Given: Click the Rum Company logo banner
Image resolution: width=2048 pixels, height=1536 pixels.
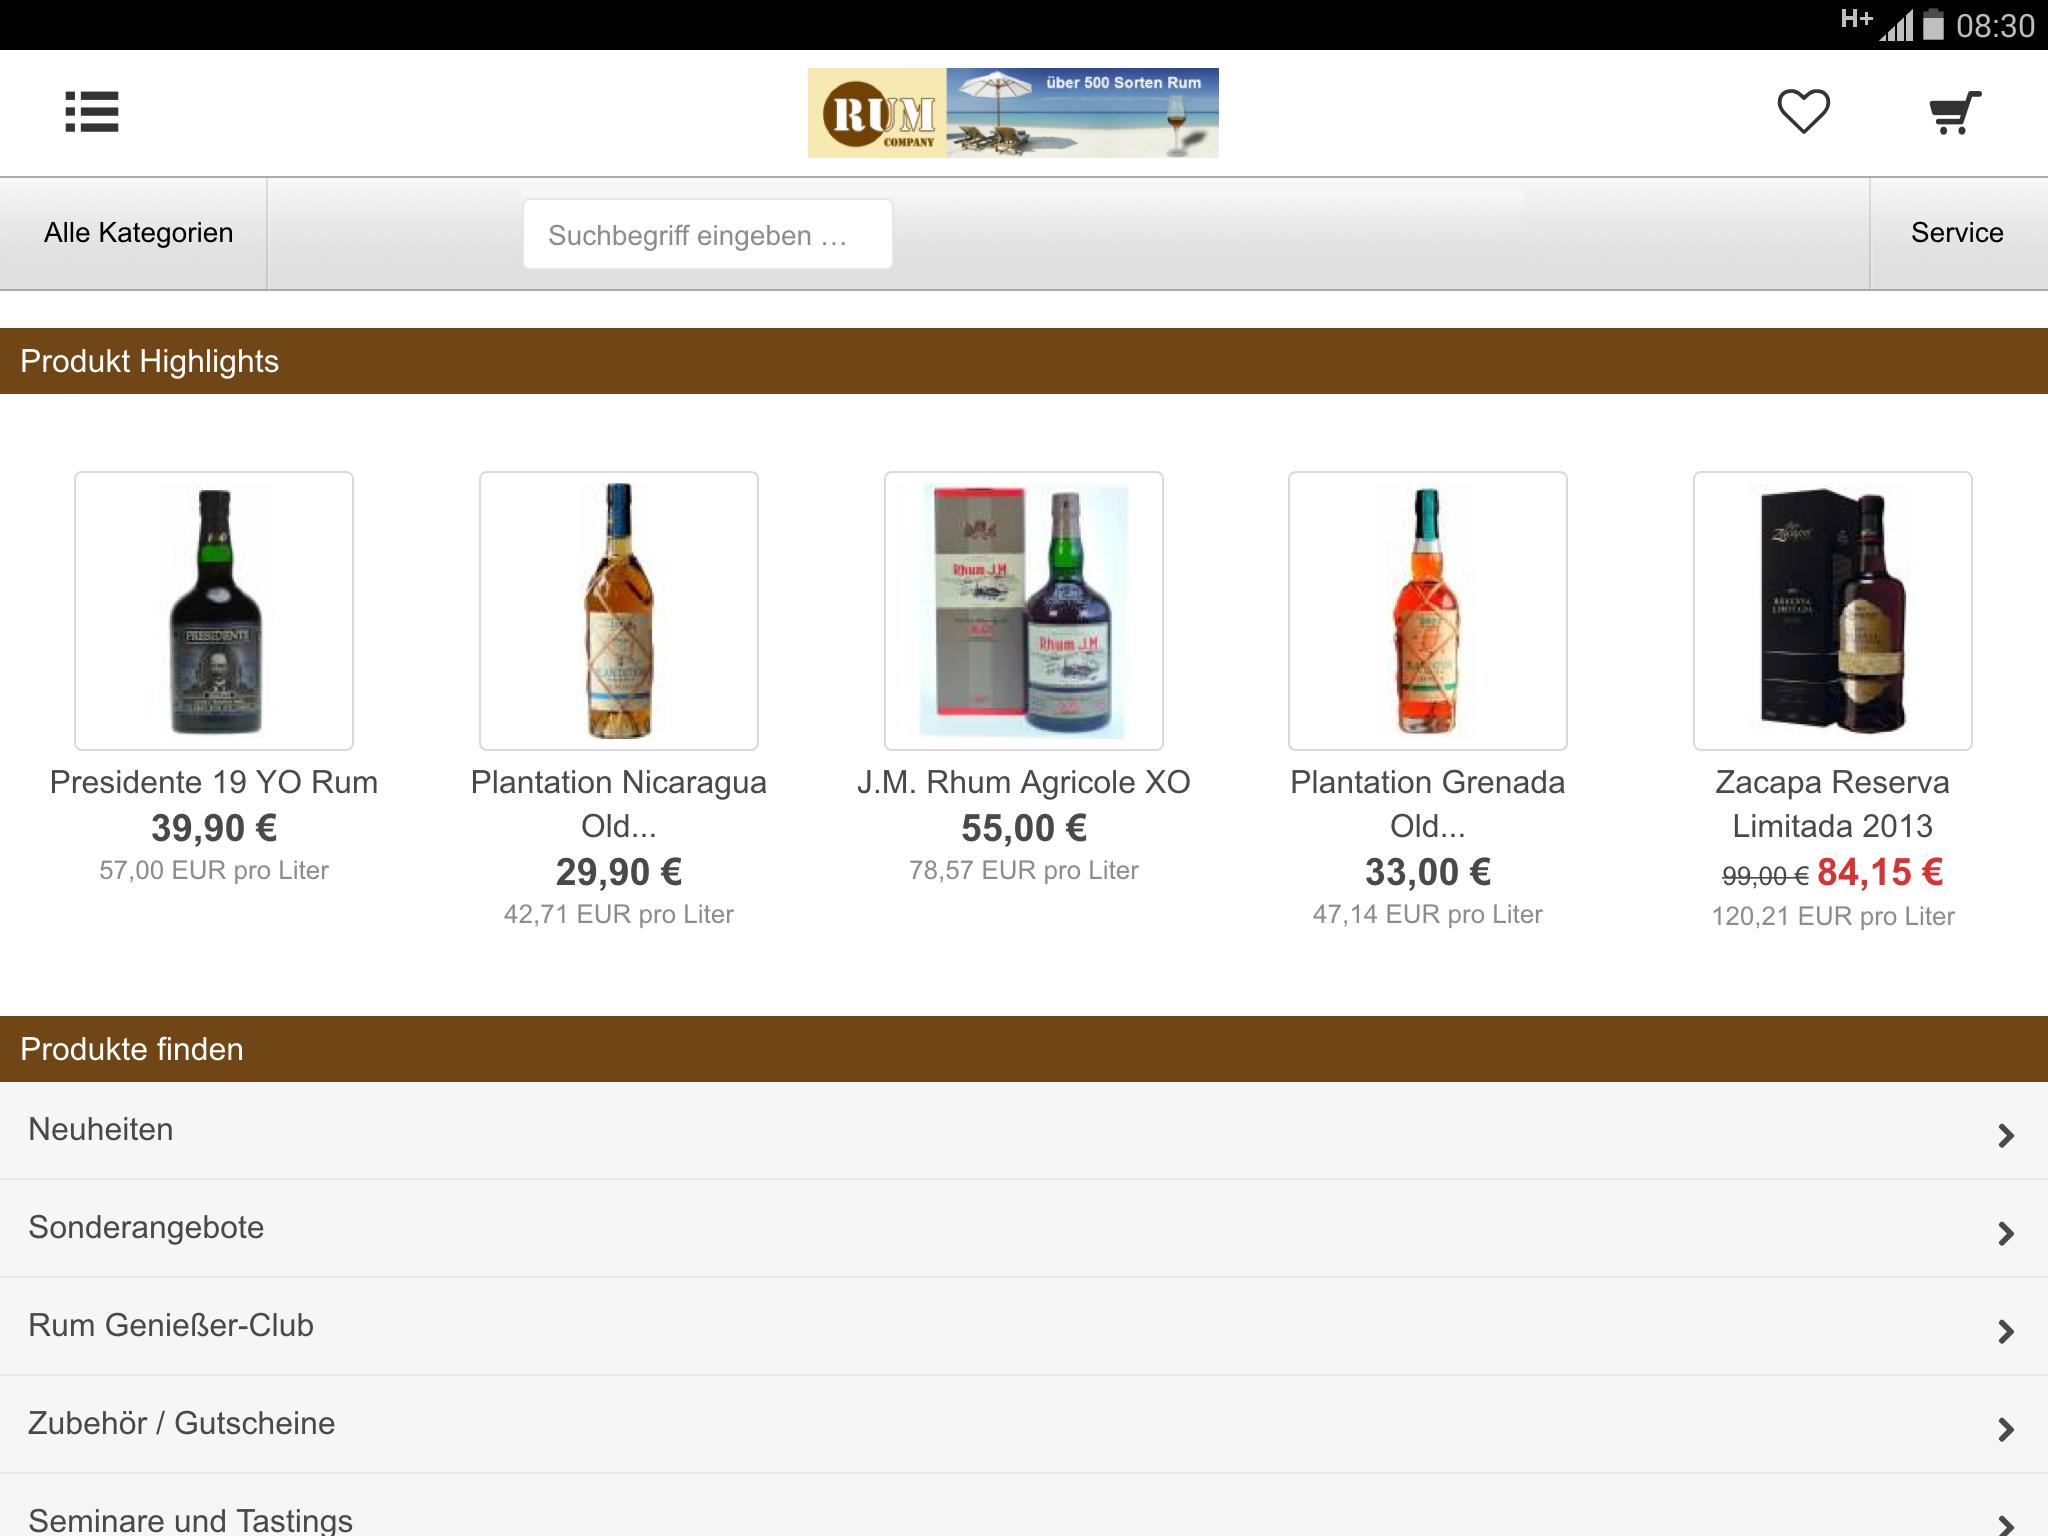Looking at the screenshot, I should point(1013,112).
